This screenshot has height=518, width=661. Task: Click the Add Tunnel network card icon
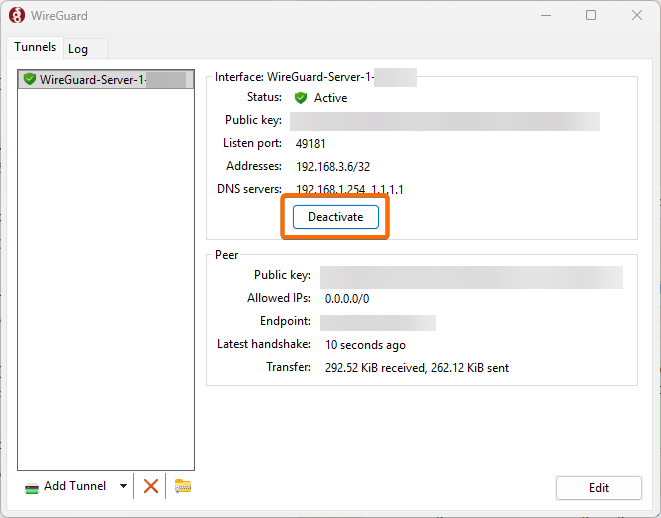tap(32, 486)
